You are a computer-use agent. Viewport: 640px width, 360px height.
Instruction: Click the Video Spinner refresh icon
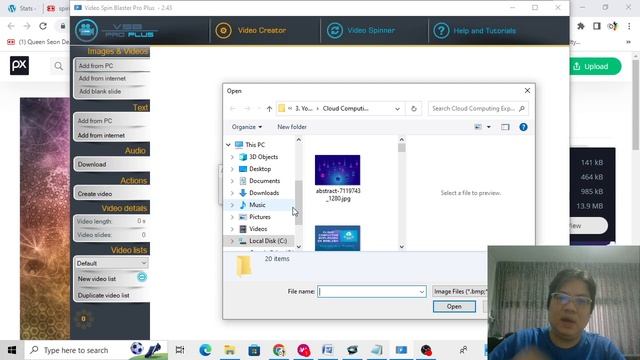pyautogui.click(x=335, y=31)
